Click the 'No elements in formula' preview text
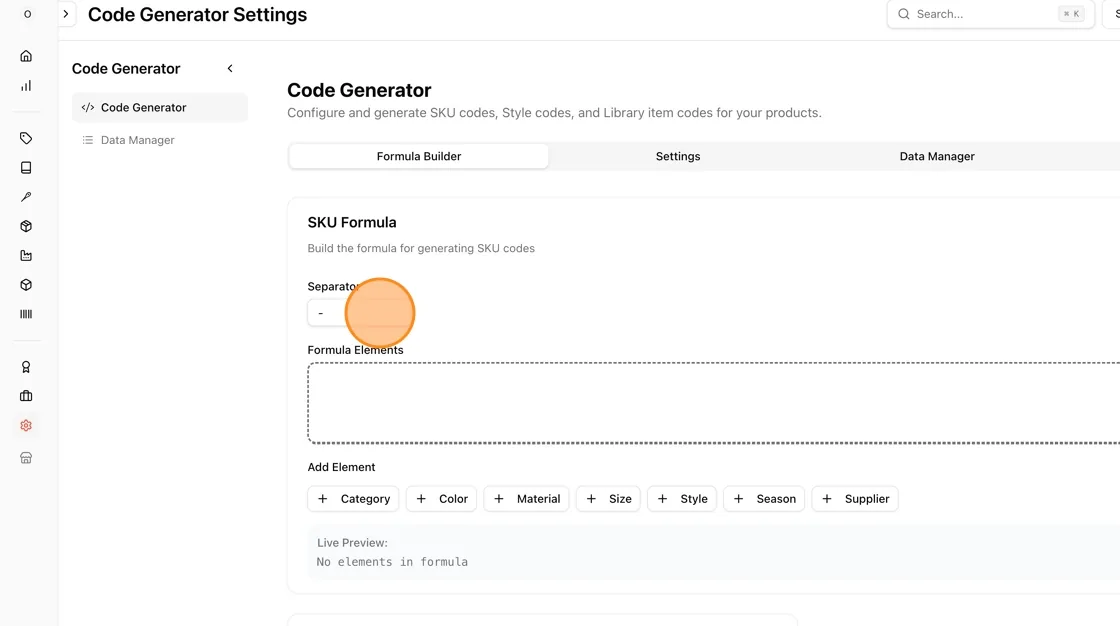 tap(392, 562)
